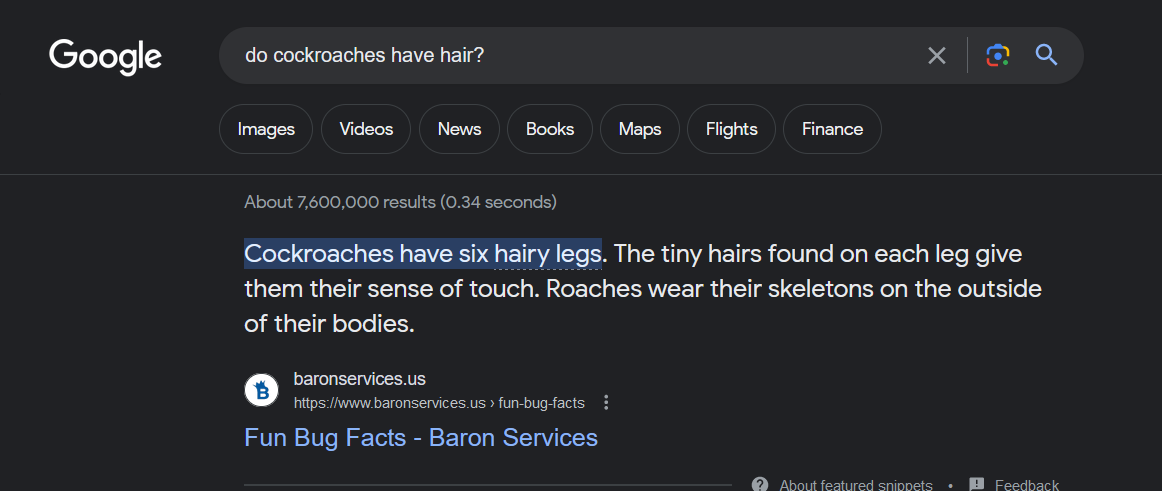Click the Google logo

(105, 56)
